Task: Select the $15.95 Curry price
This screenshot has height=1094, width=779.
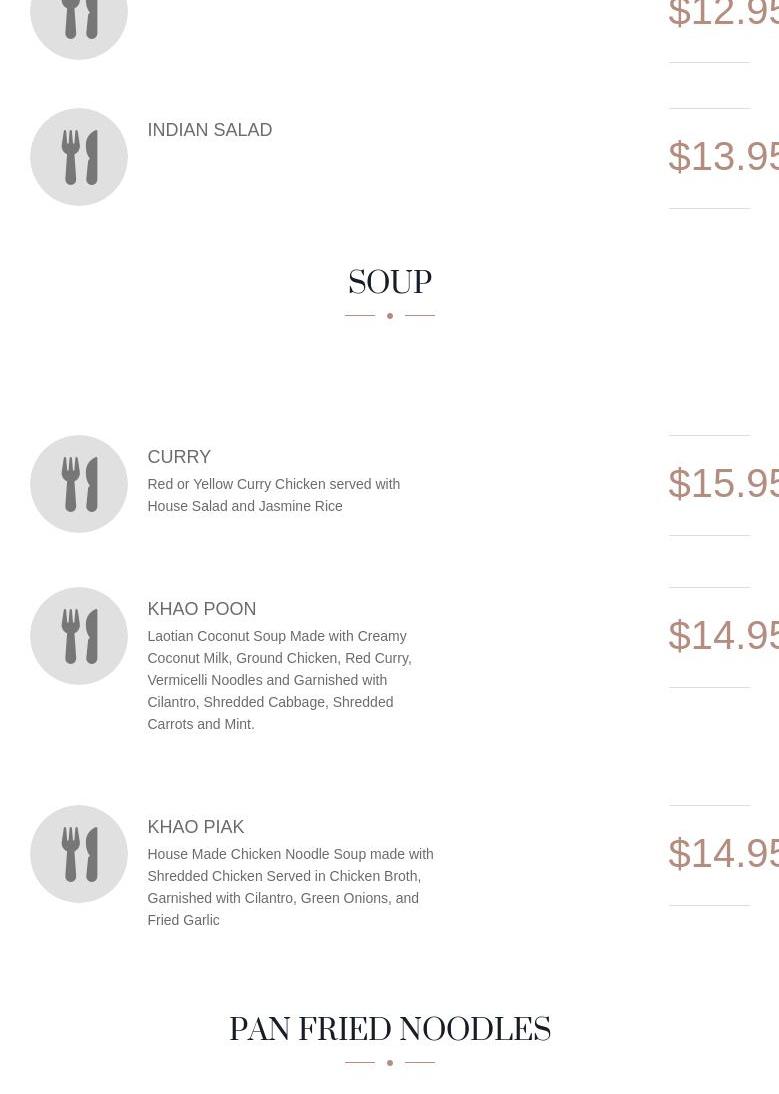Action: [x=722, y=484]
